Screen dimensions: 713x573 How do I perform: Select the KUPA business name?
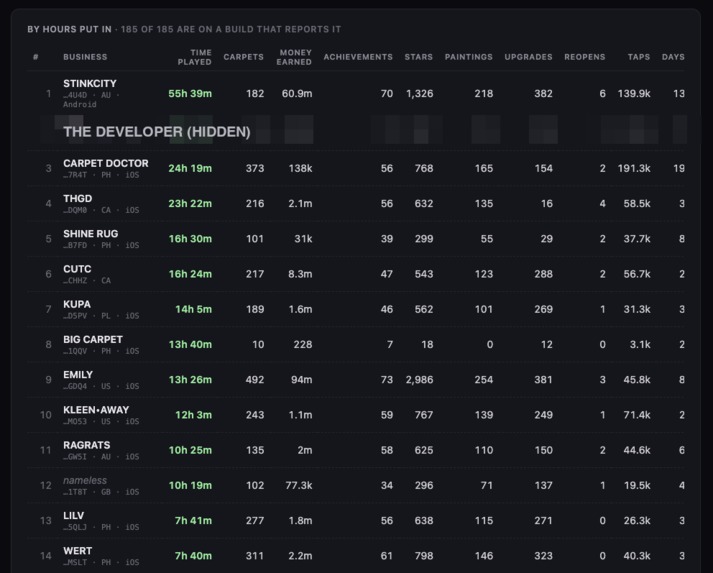77,304
